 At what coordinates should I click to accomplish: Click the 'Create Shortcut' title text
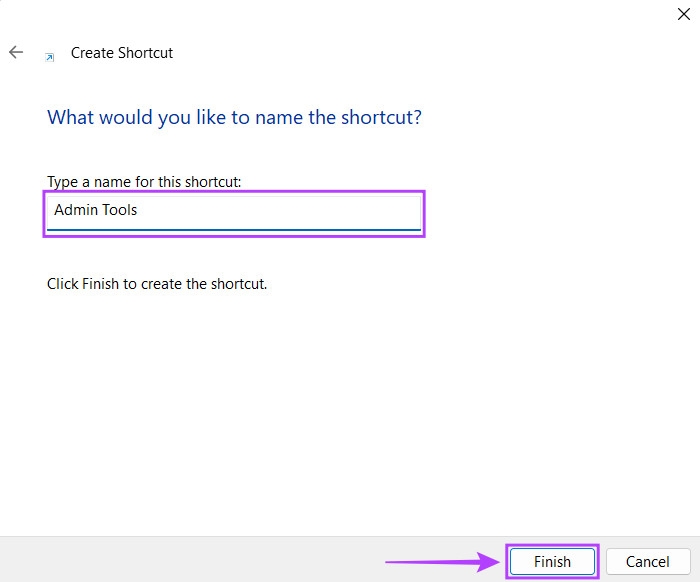122,53
